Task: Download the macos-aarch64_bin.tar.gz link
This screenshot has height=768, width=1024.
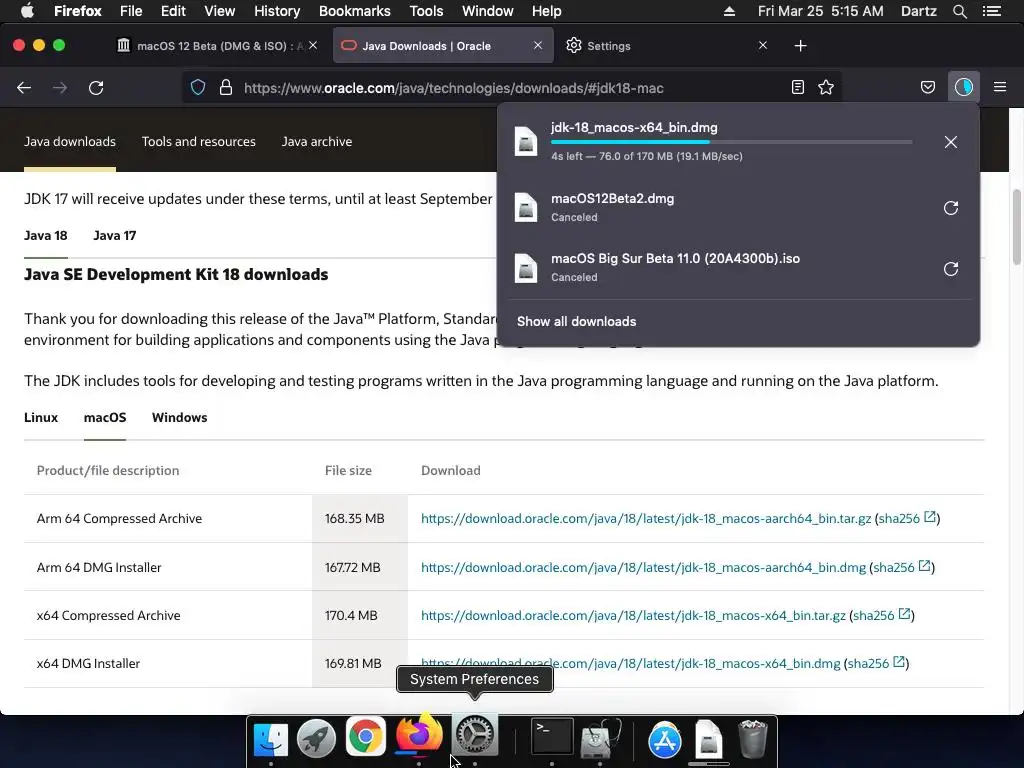Action: pyautogui.click(x=646, y=519)
